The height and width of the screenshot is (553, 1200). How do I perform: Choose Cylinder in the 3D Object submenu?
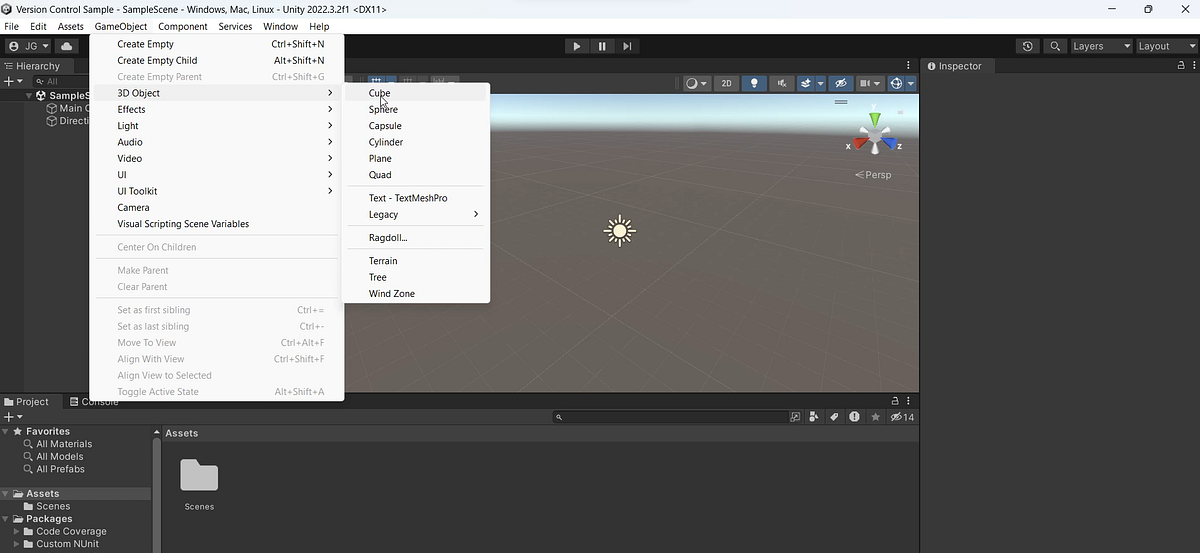[x=416, y=142]
